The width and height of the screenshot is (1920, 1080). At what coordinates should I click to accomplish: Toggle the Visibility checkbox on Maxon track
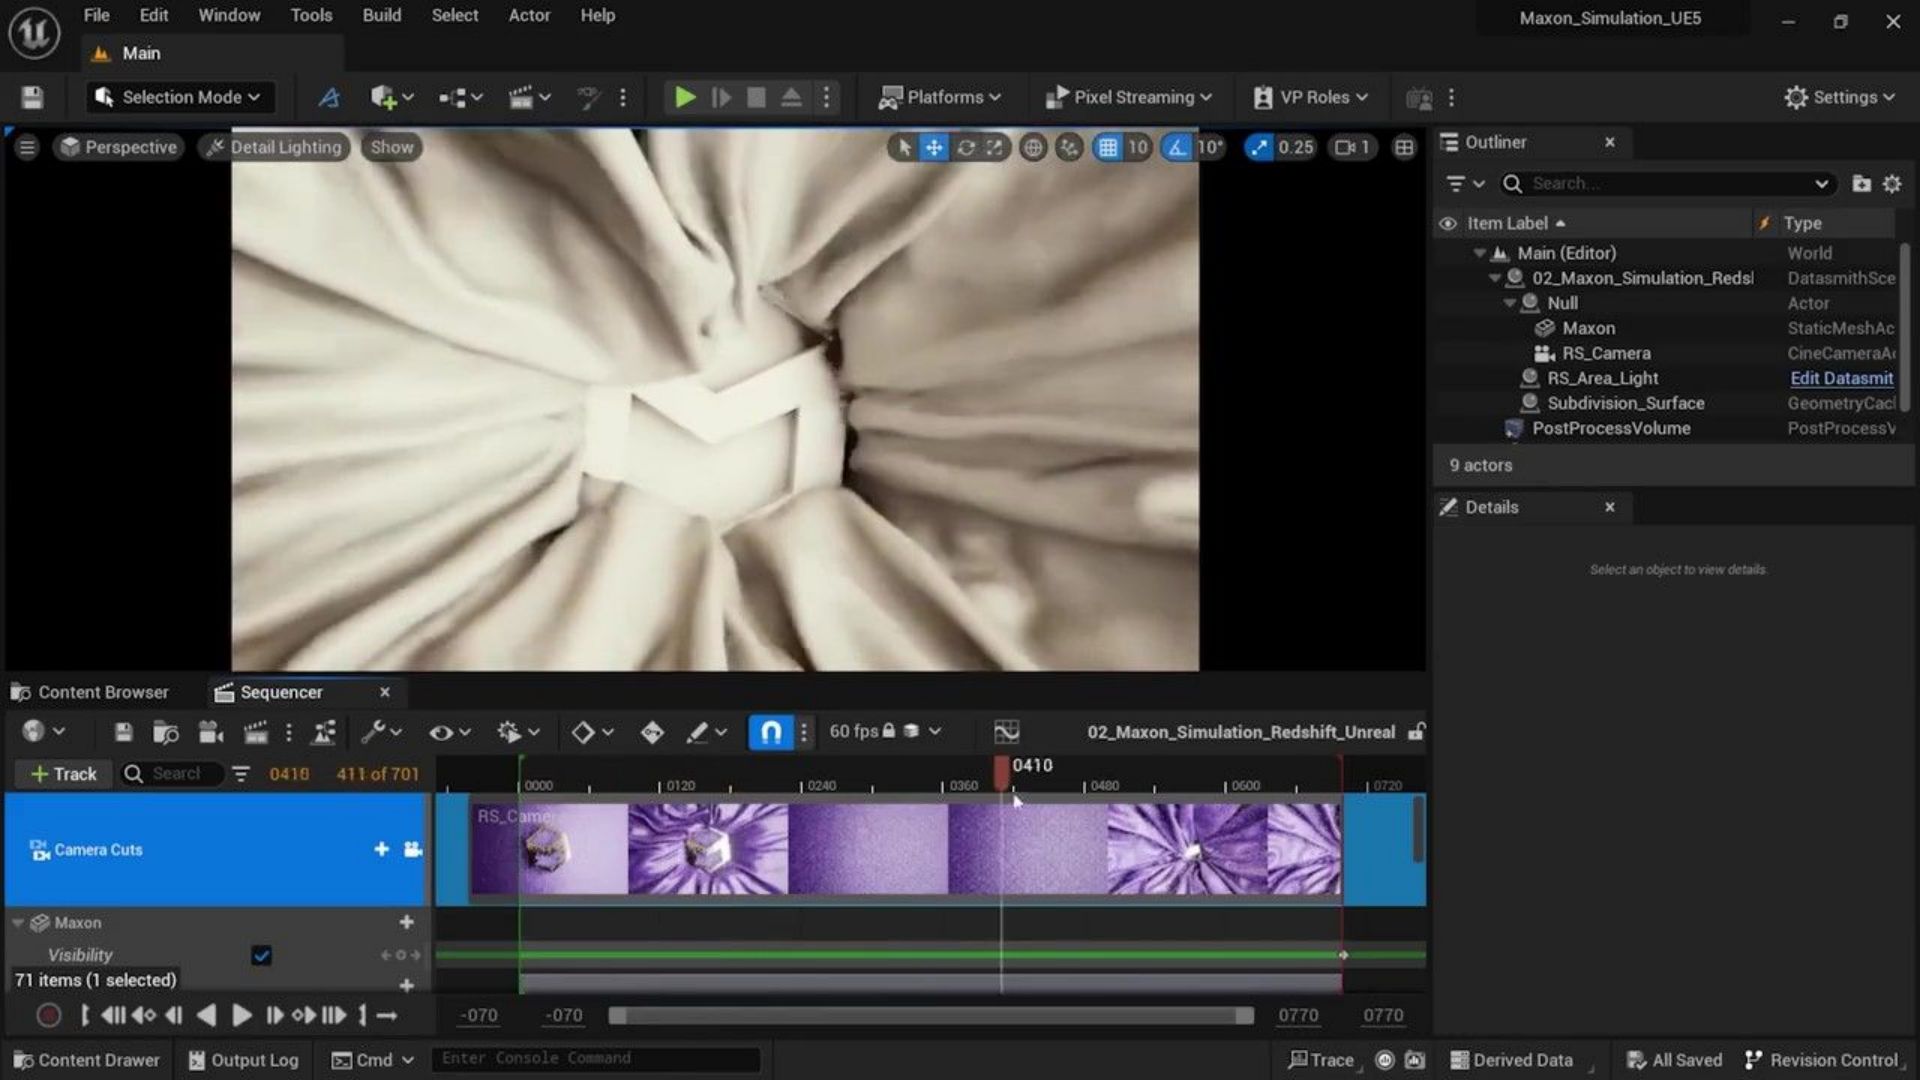tap(260, 953)
